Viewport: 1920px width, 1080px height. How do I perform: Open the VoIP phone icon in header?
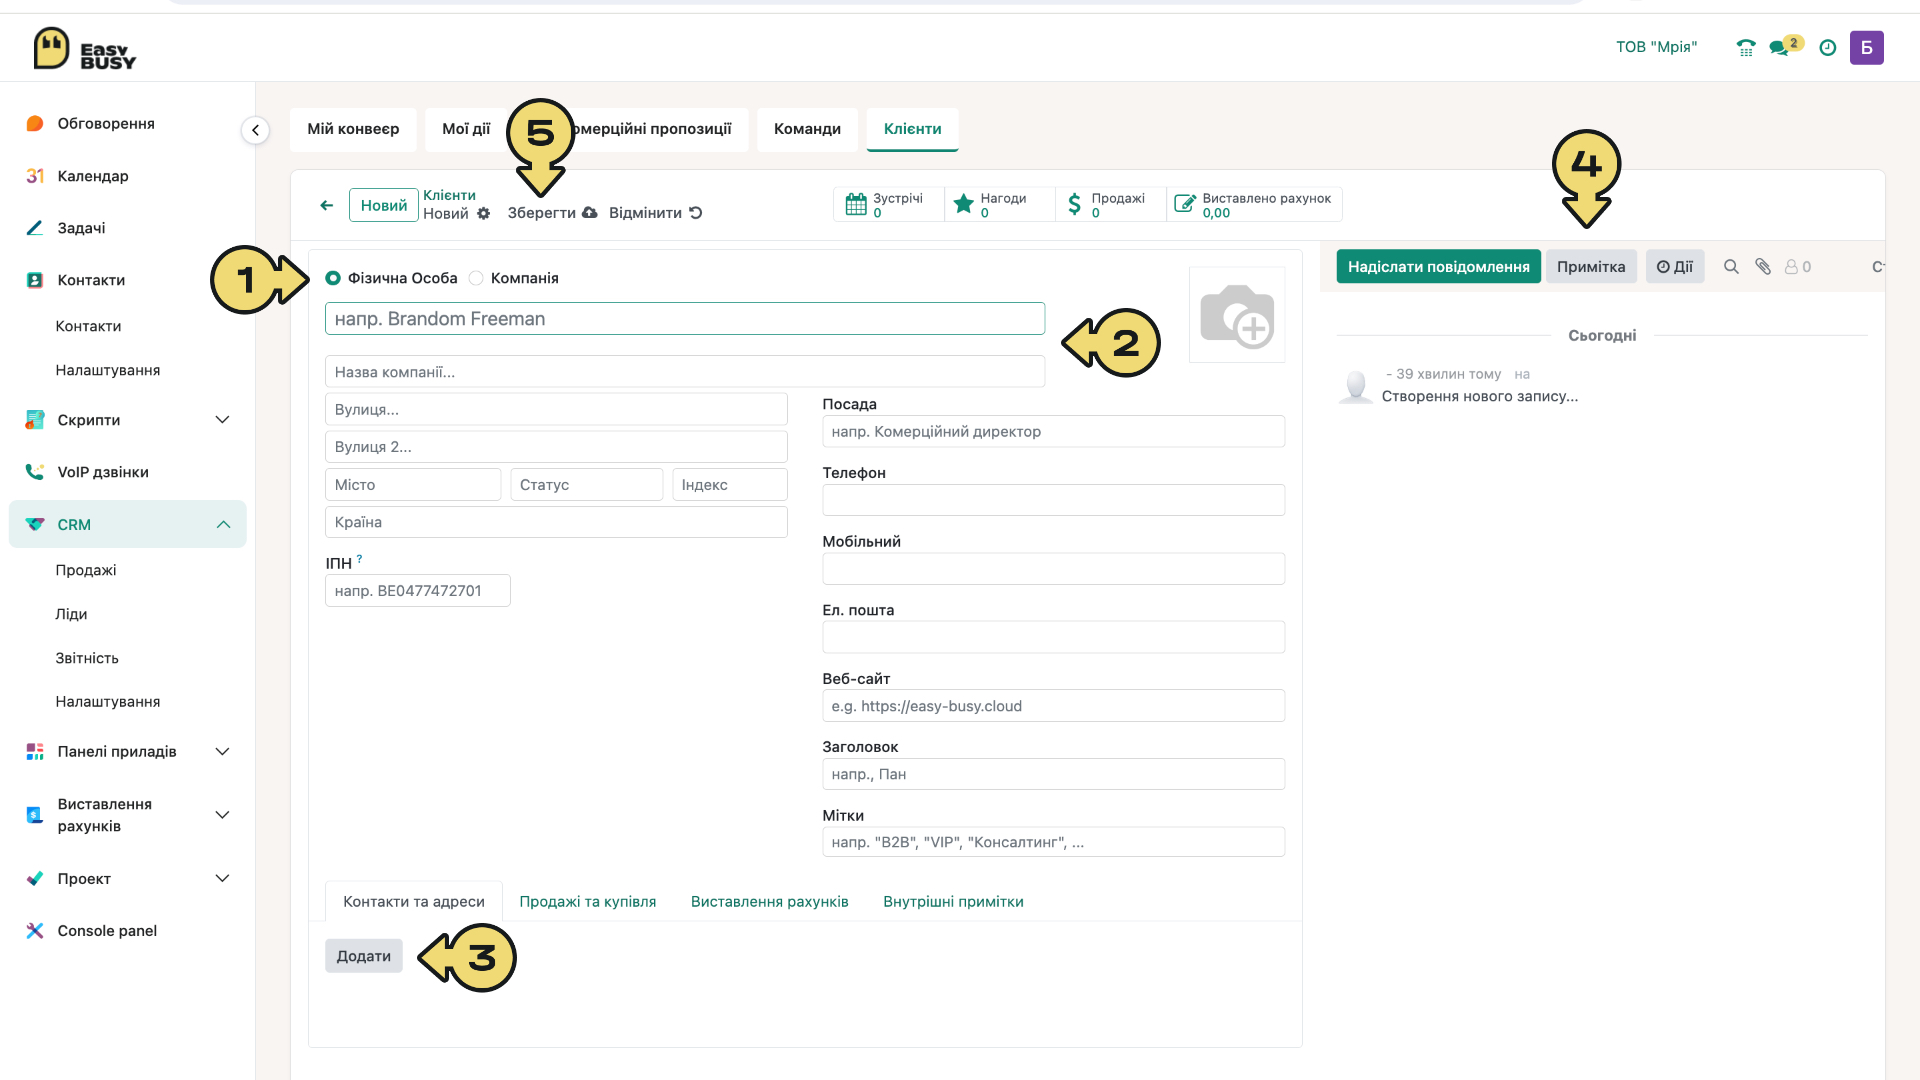[1746, 47]
